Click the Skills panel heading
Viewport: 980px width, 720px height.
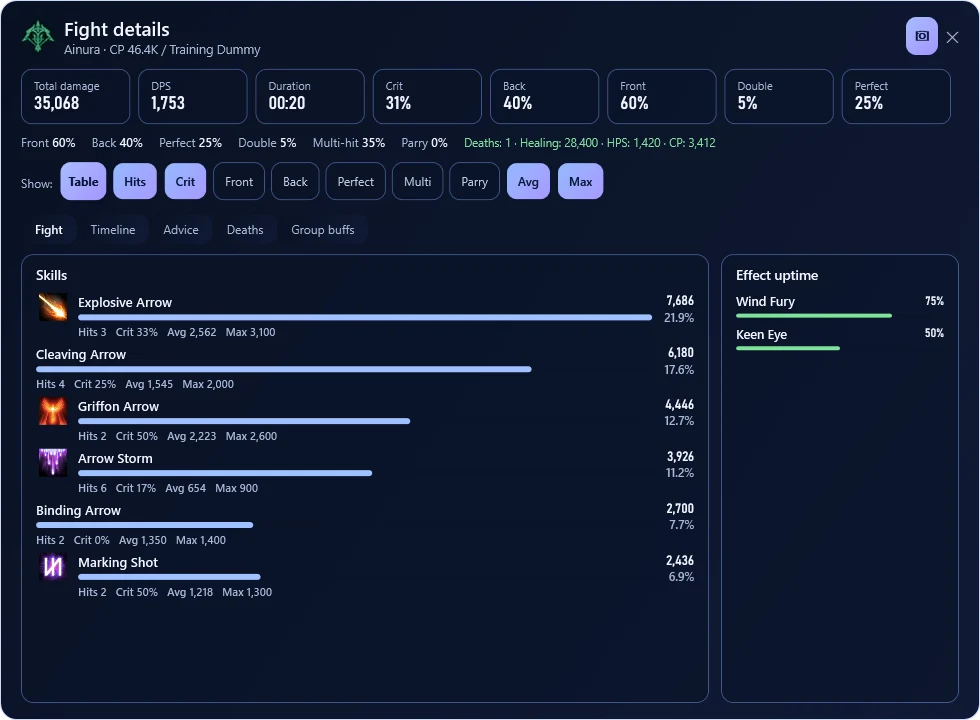click(51, 276)
